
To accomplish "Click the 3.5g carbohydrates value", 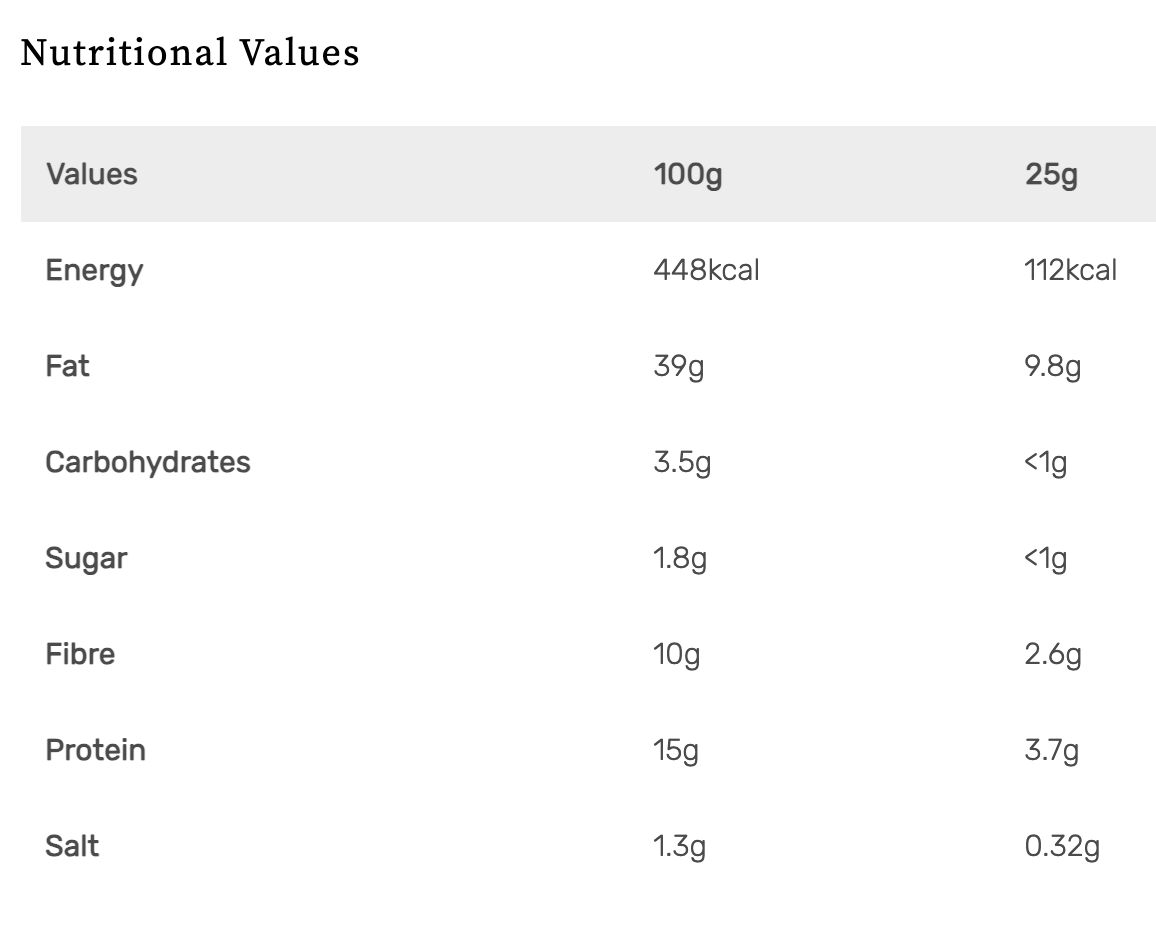I will 682,462.
